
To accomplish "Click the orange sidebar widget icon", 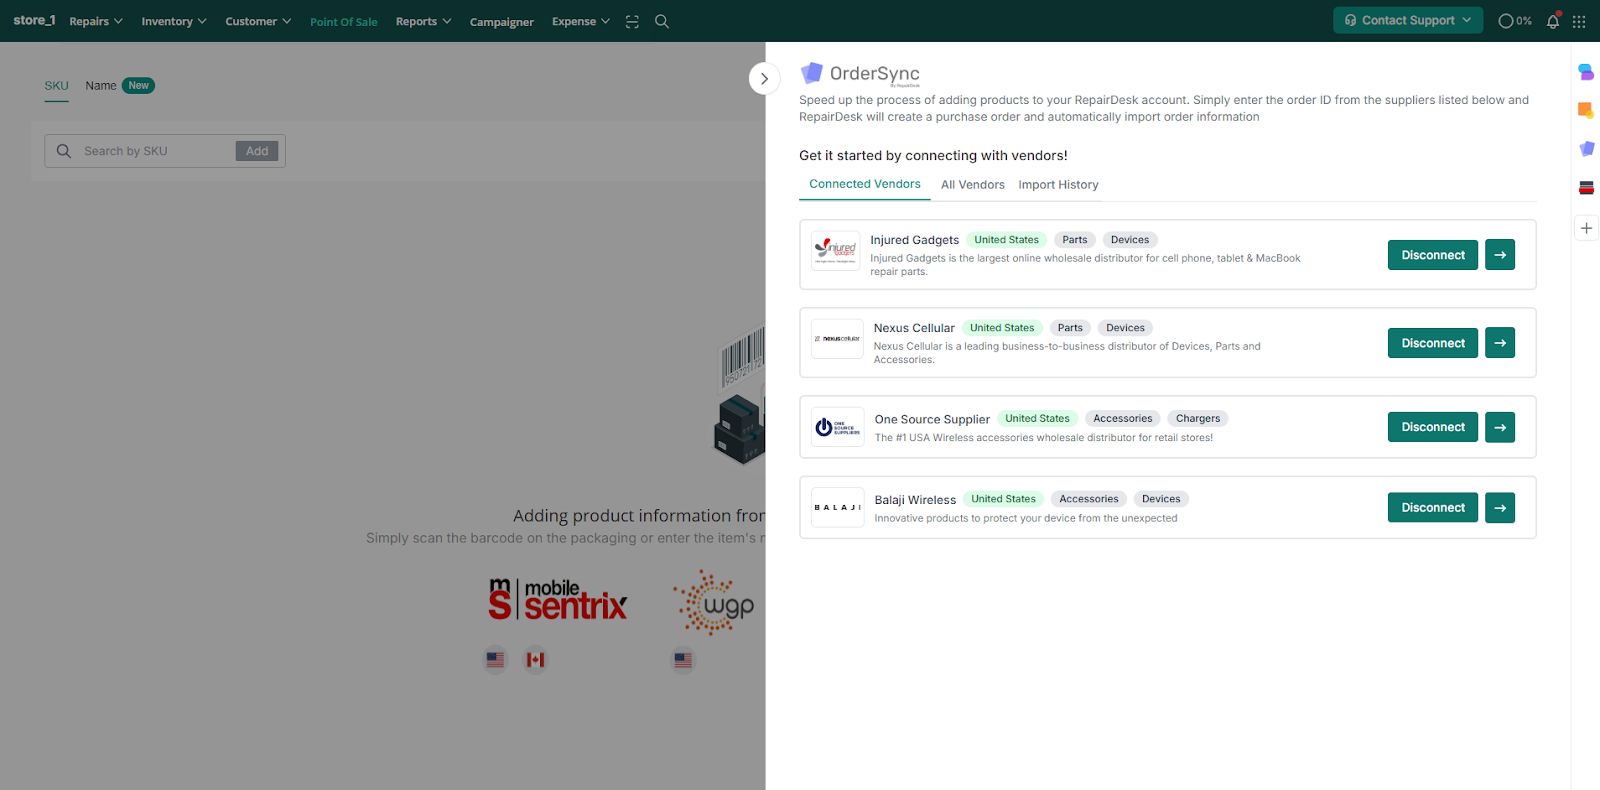I will 1586,110.
